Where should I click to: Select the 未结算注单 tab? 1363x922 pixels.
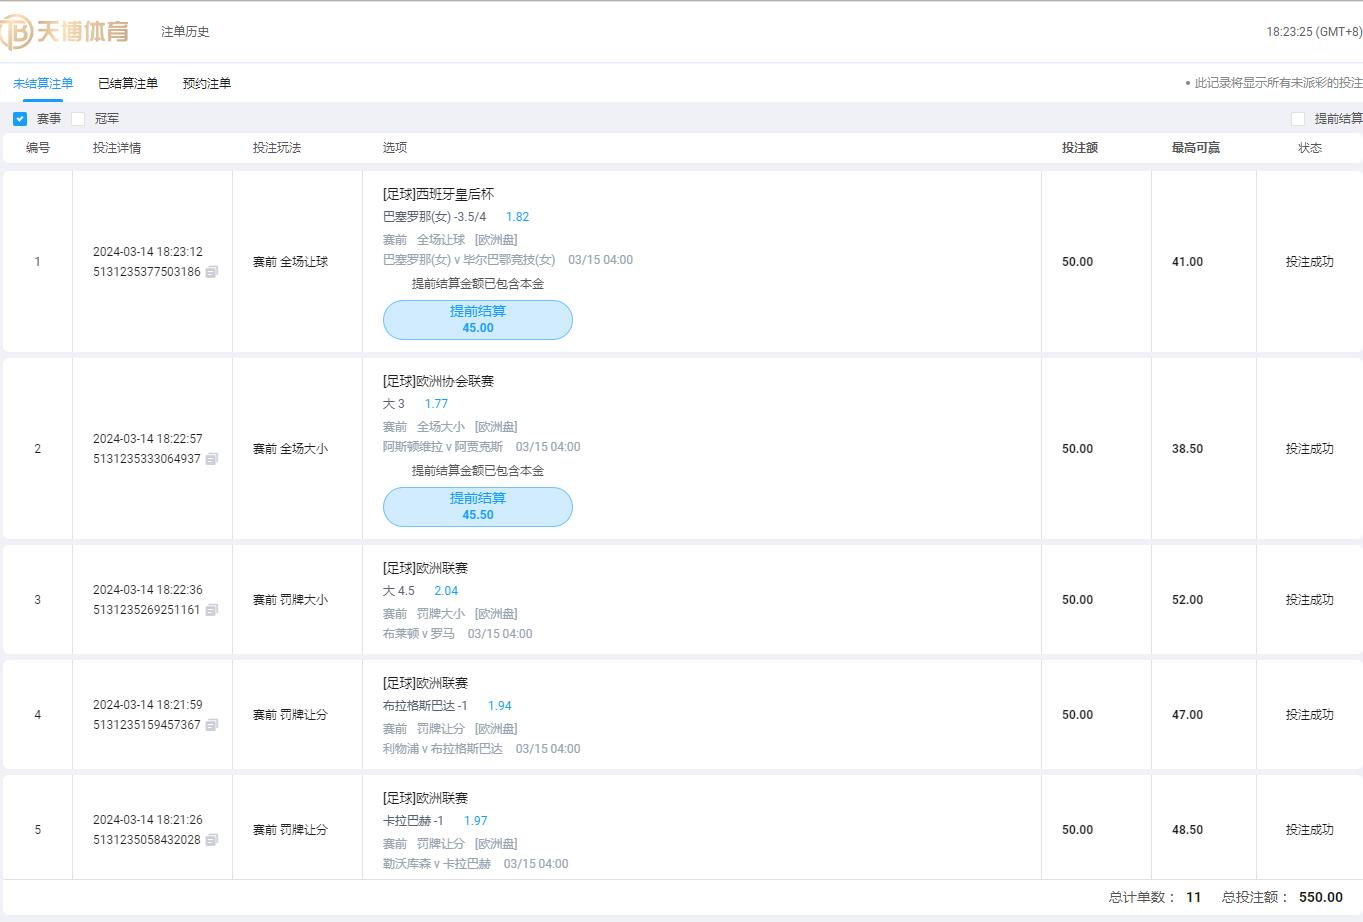click(43, 84)
